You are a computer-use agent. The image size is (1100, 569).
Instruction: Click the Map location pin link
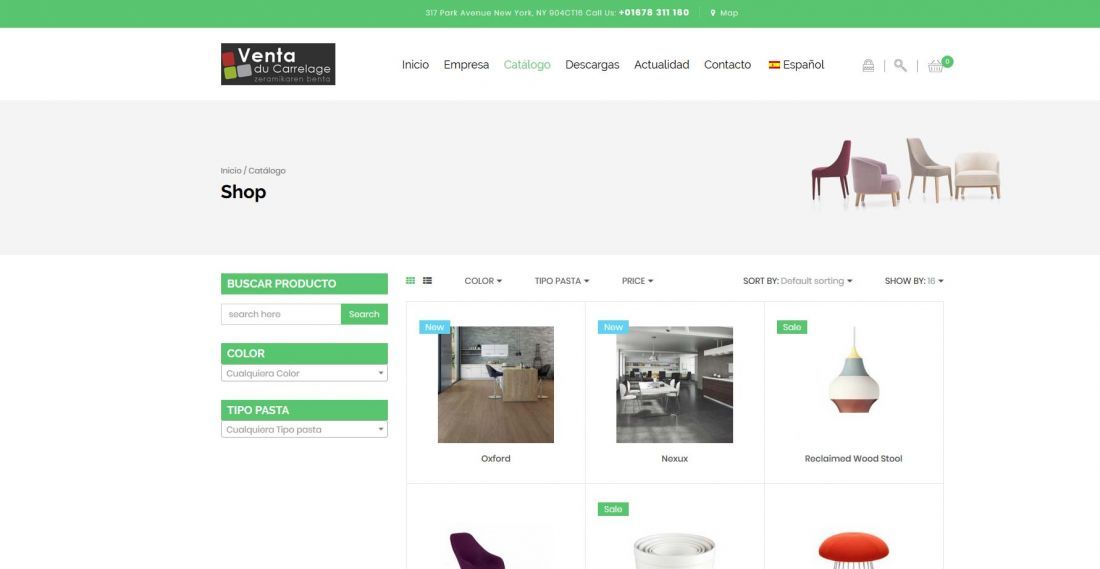(x=724, y=13)
